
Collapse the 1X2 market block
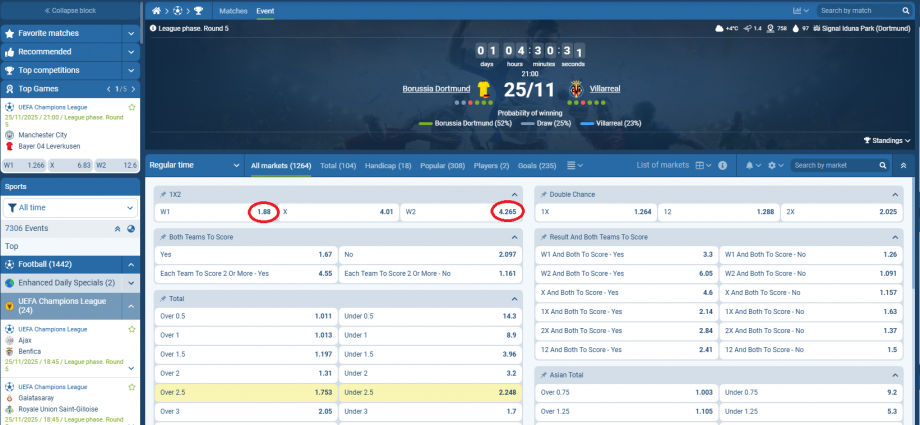[x=514, y=194]
